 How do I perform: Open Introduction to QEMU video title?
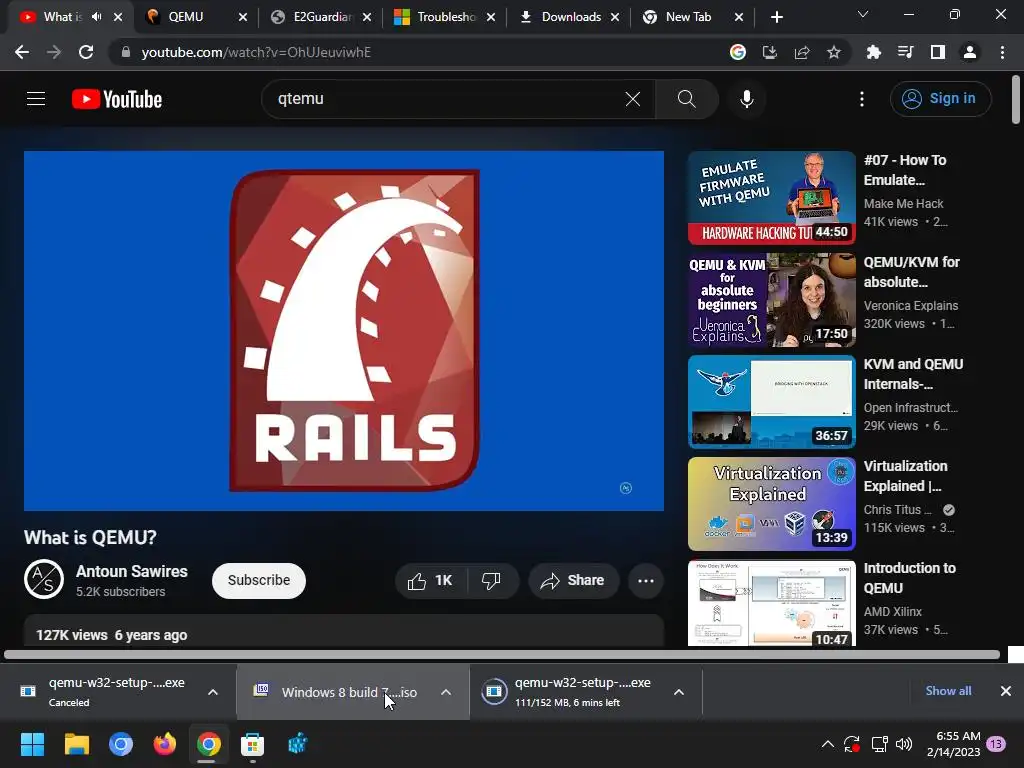click(909, 578)
